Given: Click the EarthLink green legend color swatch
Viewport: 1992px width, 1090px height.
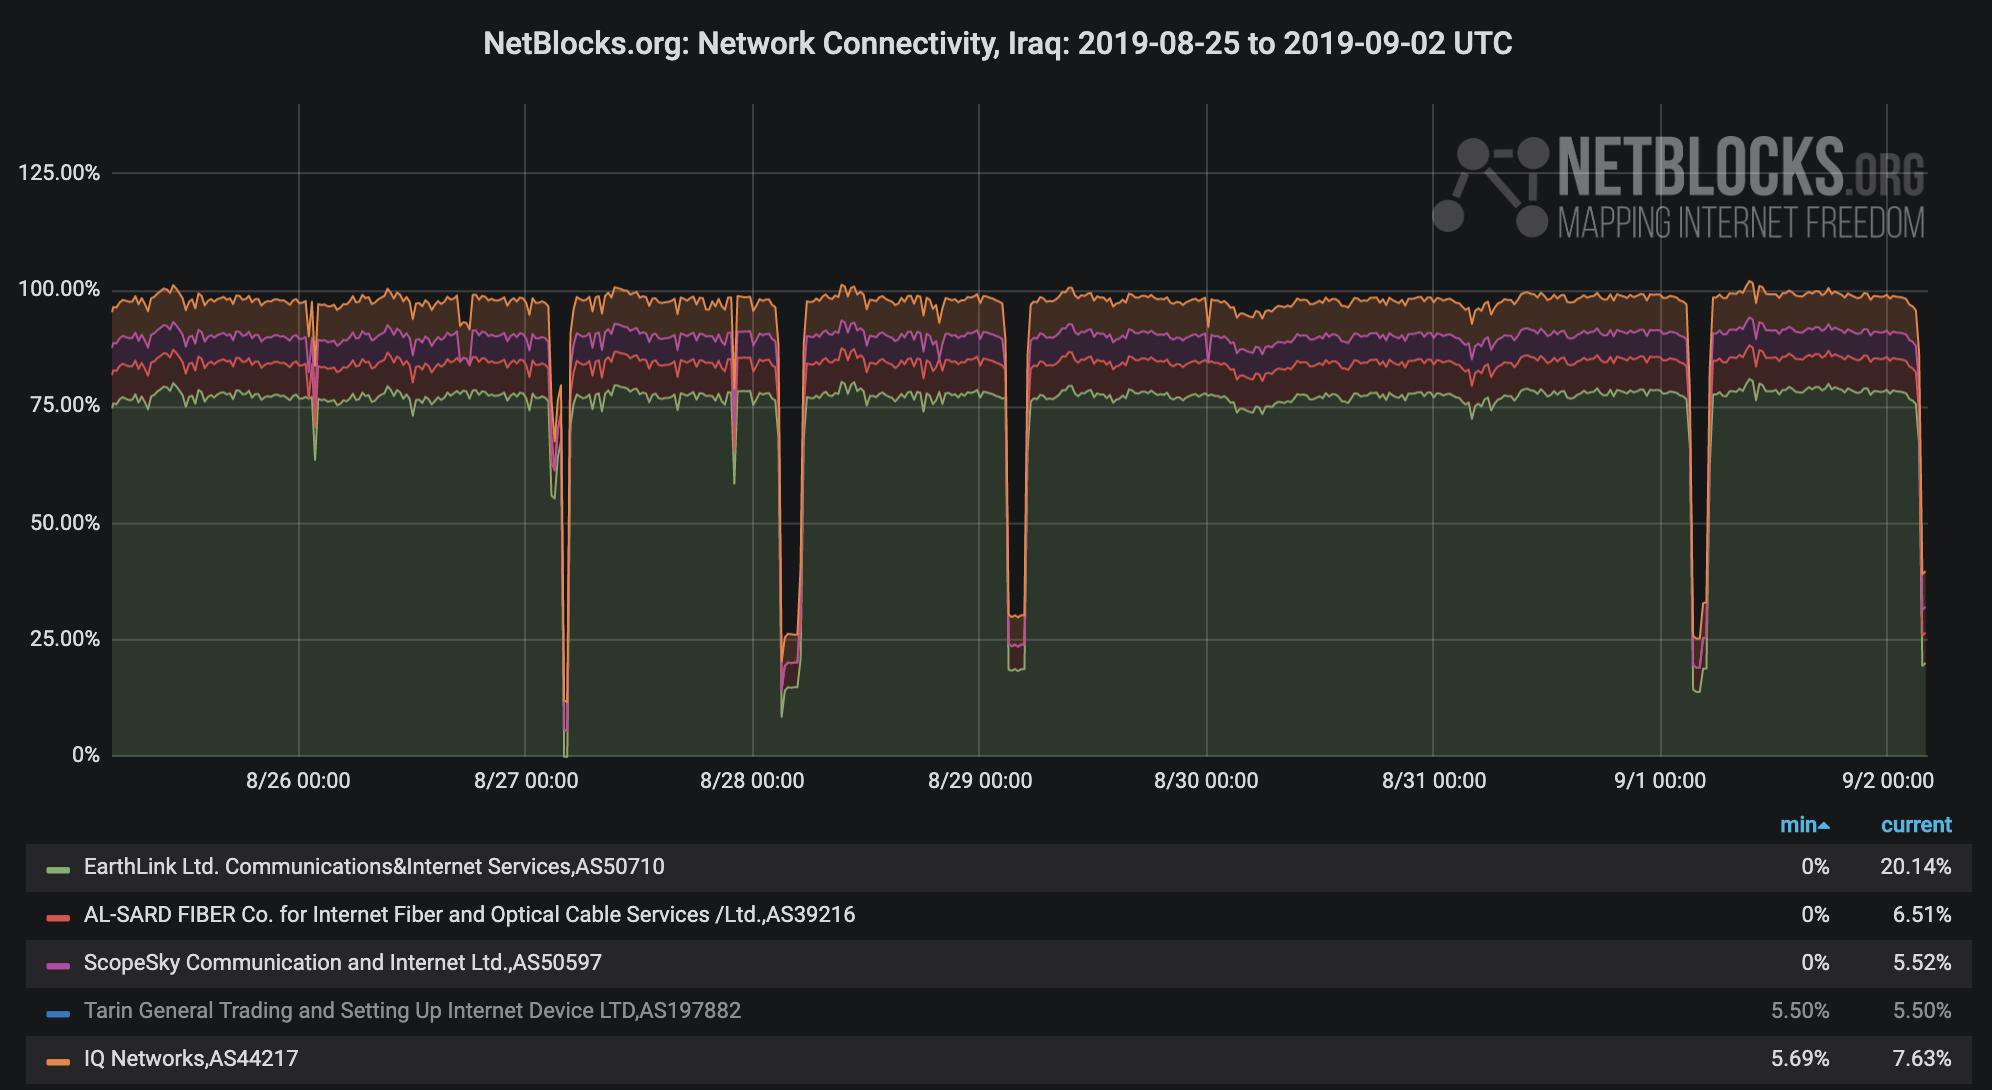Looking at the screenshot, I should (58, 869).
